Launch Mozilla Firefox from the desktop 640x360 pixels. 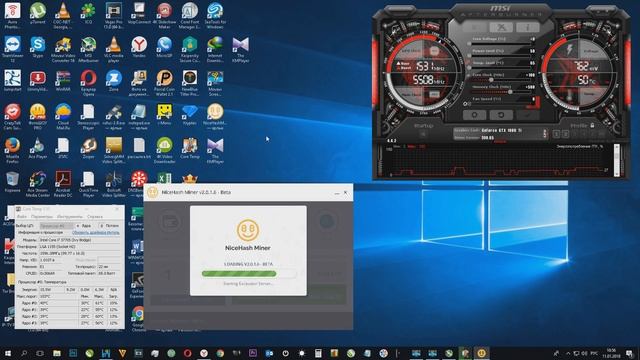[x=12, y=150]
